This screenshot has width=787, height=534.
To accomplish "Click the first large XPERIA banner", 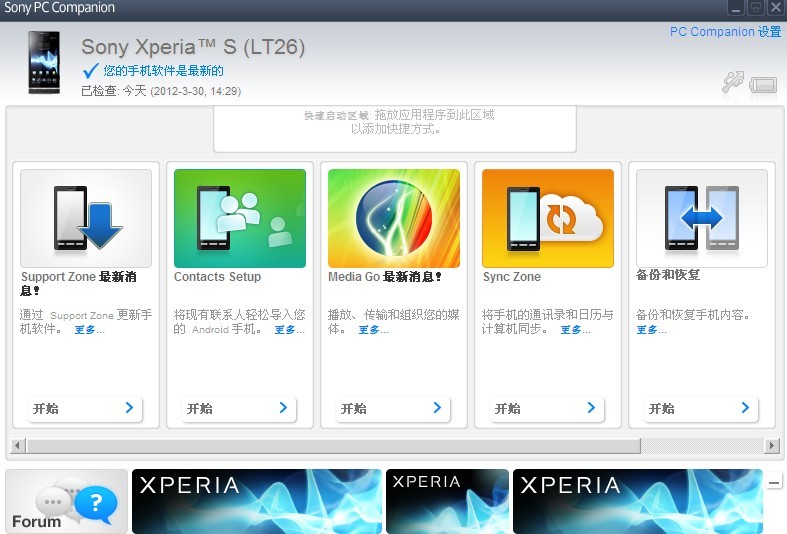I will (256, 501).
